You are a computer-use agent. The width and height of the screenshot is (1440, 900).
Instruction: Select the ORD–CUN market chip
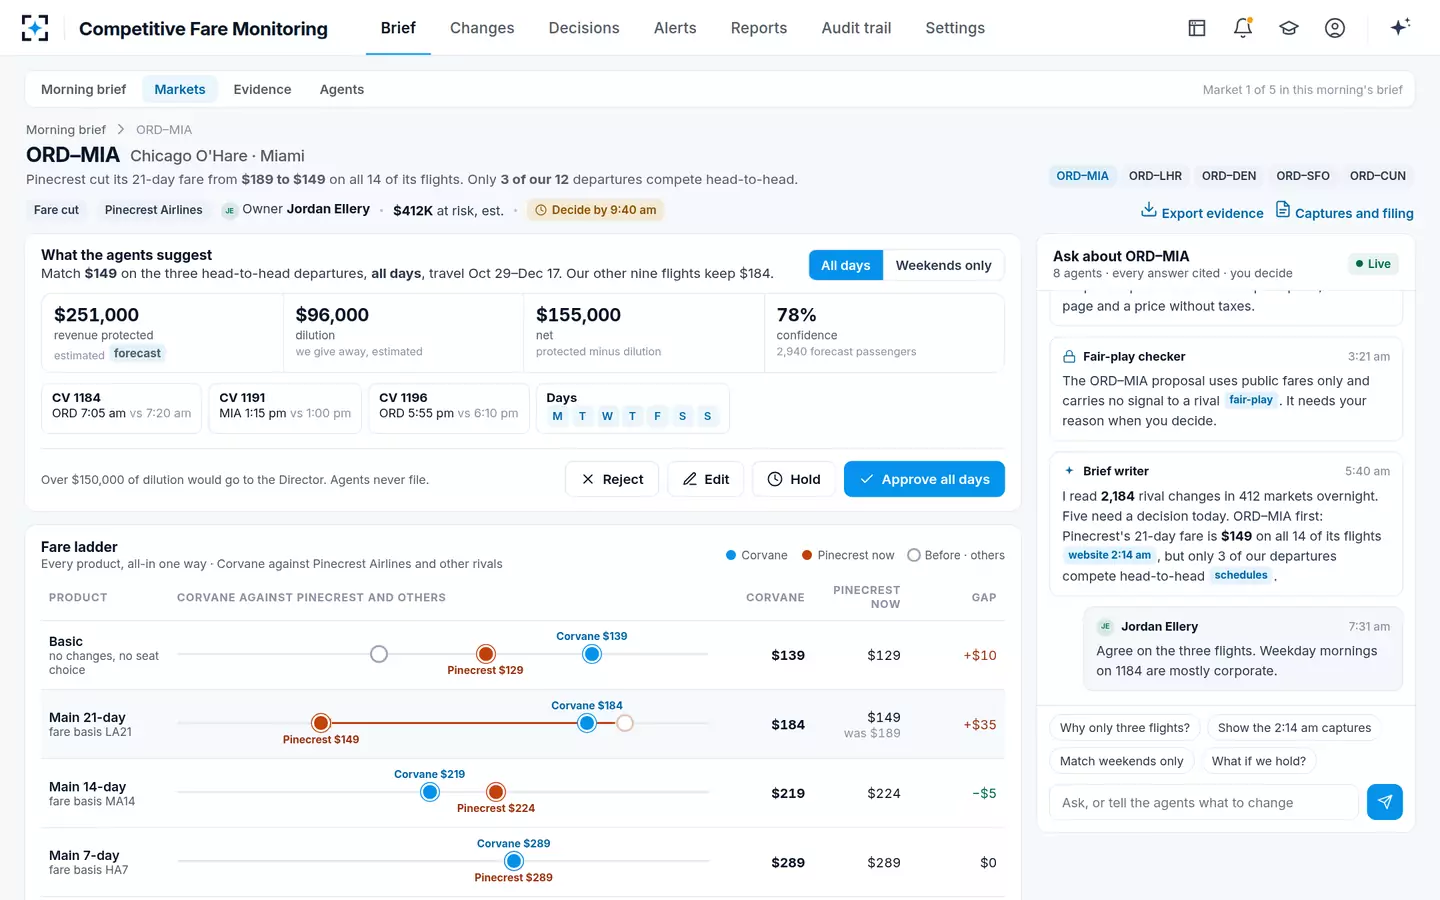[x=1378, y=176]
